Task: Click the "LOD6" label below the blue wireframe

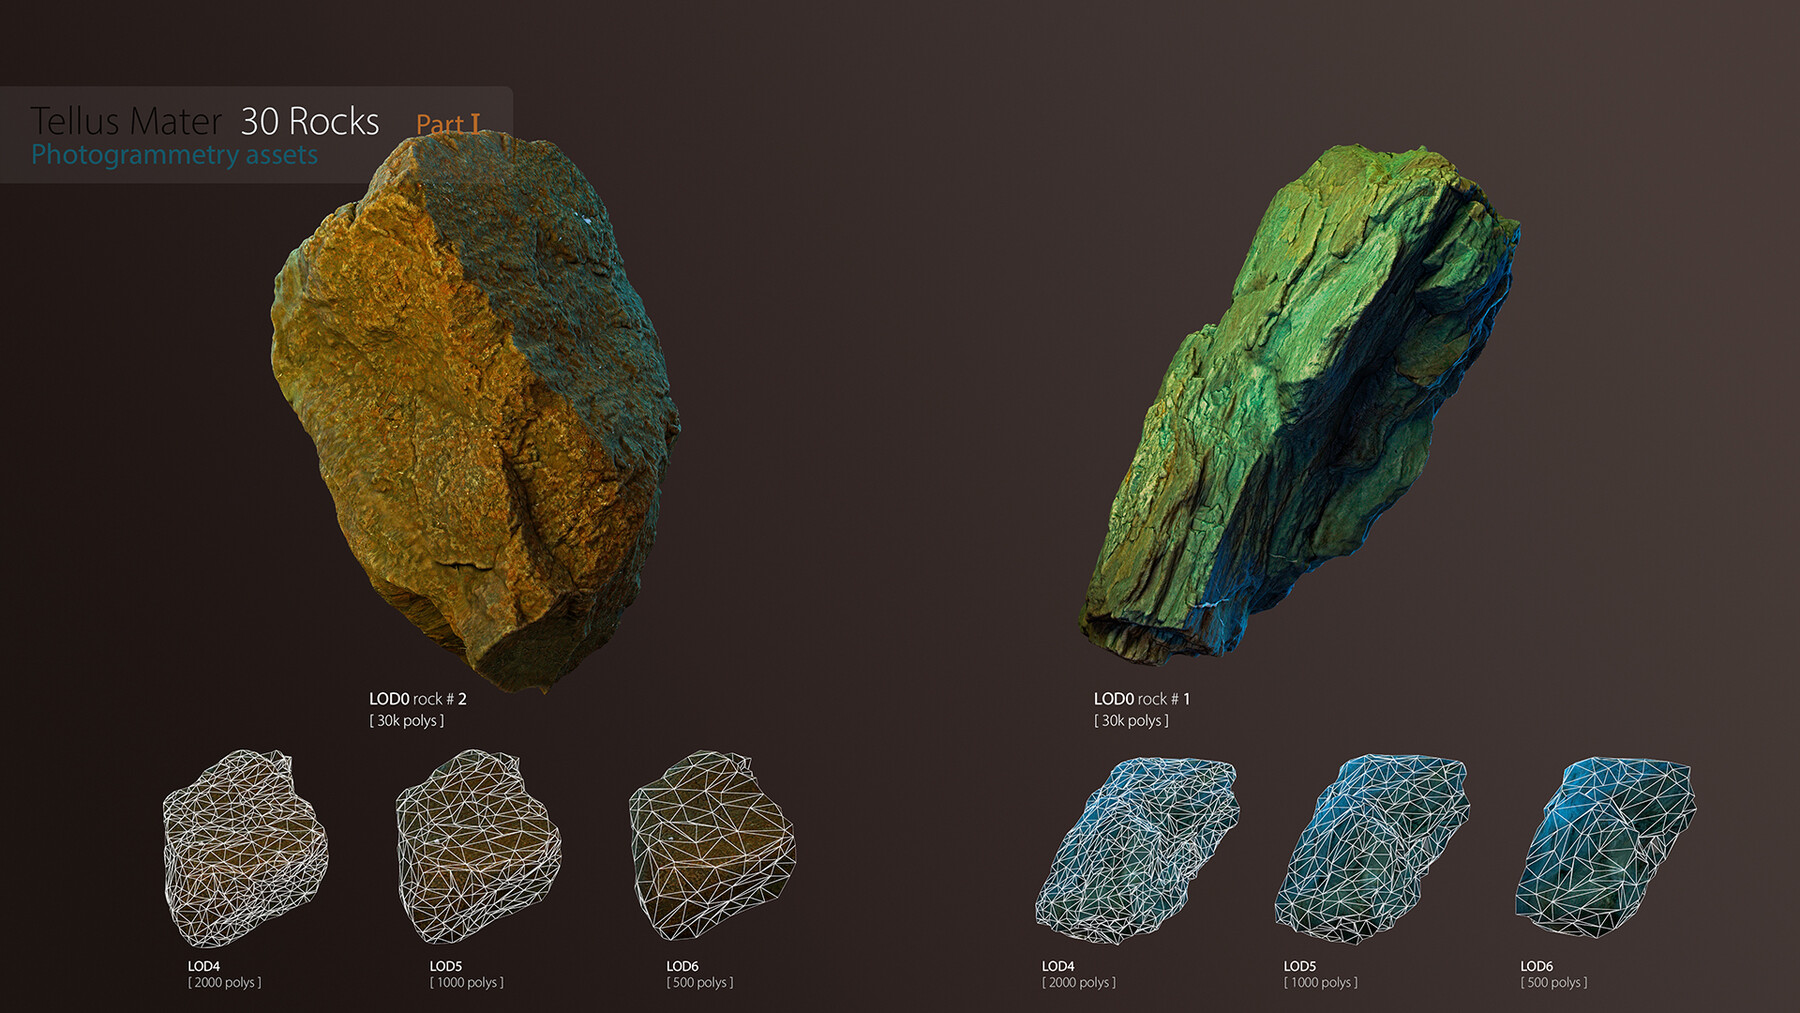Action: pos(1537,966)
